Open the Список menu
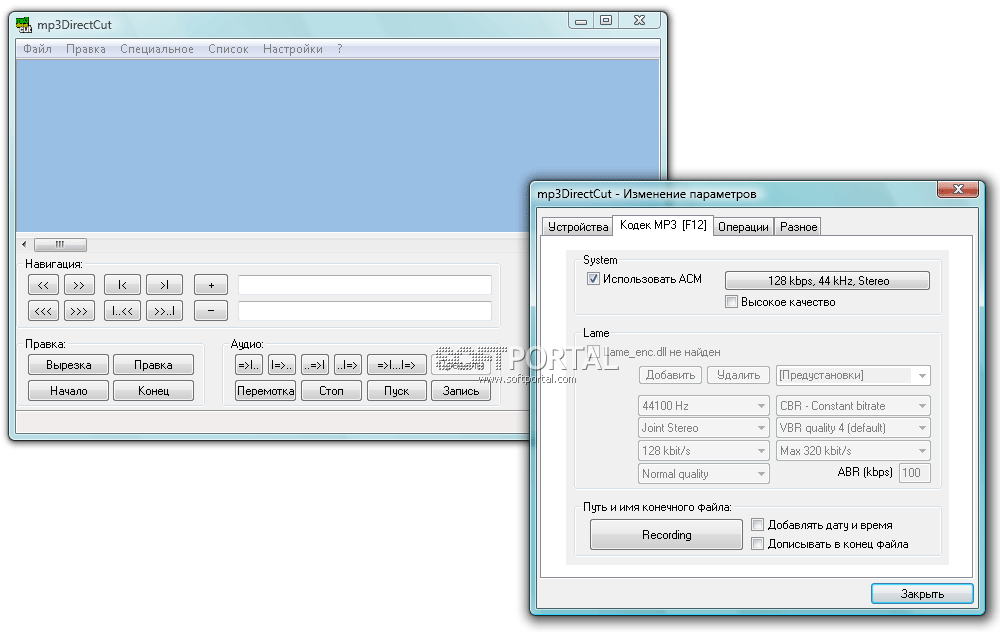Image resolution: width=1000 pixels, height=632 pixels. 228,49
